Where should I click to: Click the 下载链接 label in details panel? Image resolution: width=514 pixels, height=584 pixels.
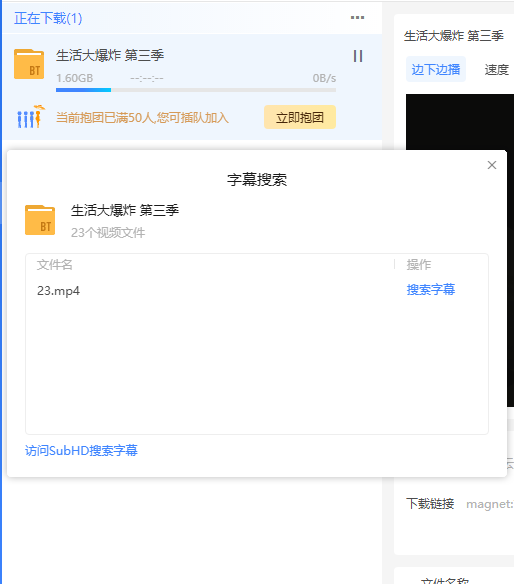click(x=430, y=504)
